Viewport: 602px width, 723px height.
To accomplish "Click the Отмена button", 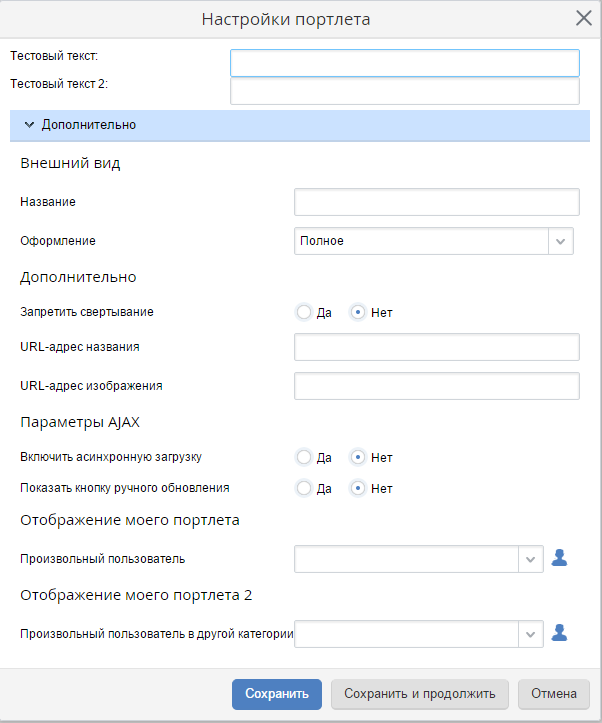I will (x=553, y=694).
